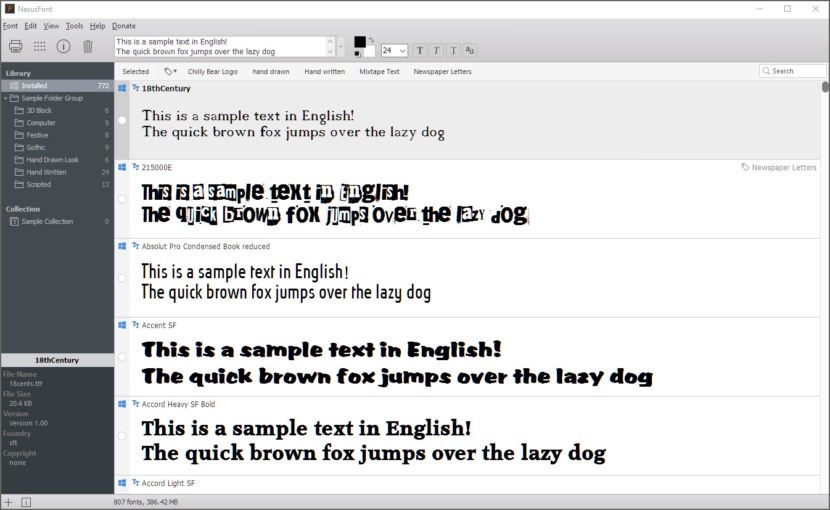Image resolution: width=830 pixels, height=510 pixels.
Task: Filter by Newspaper Letters tag in toolbar
Action: [443, 71]
